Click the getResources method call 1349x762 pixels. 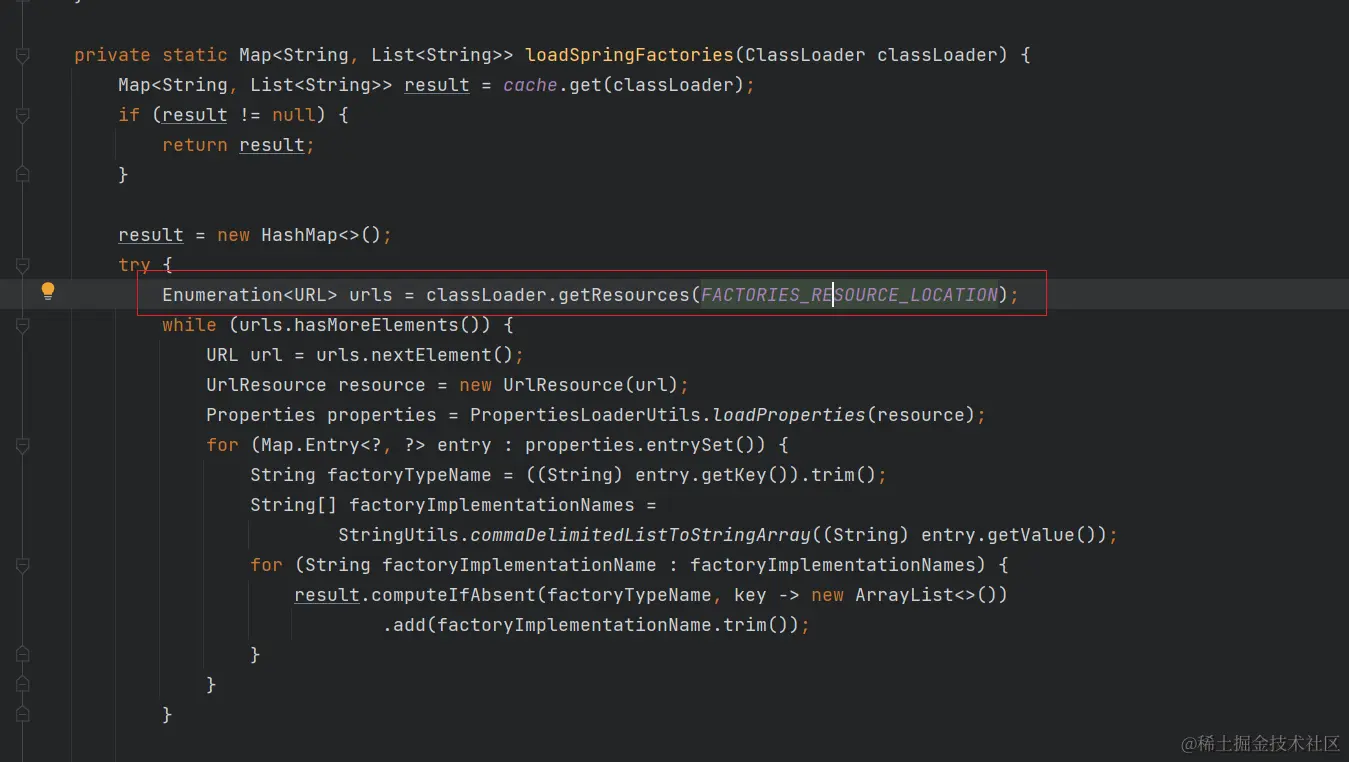[624, 295]
